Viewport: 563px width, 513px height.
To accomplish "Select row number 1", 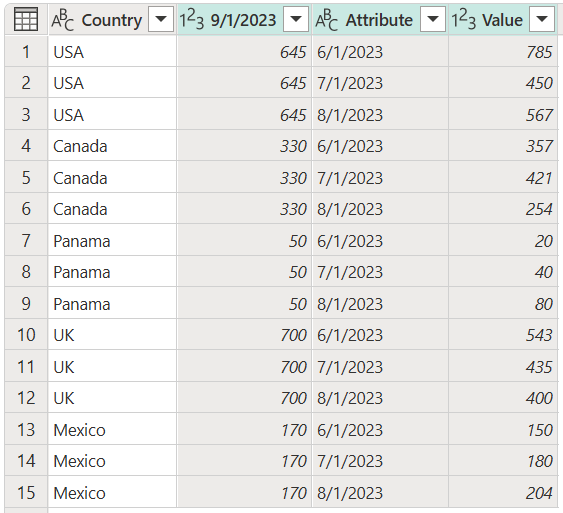I will click(26, 52).
